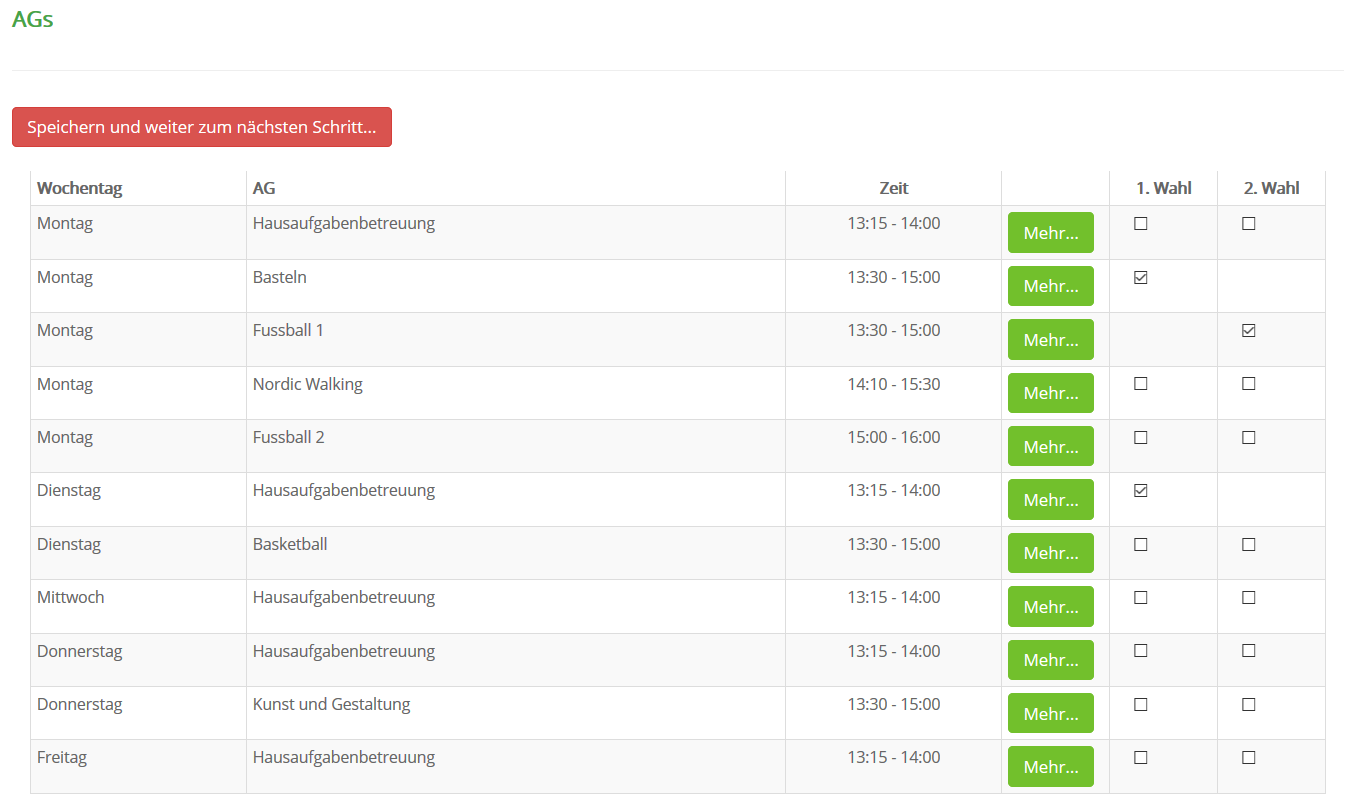Select 2. Wahl for Donnerstag Hausaufgabenbetreuung
Image resolution: width=1347 pixels, height=807 pixels.
[1248, 651]
